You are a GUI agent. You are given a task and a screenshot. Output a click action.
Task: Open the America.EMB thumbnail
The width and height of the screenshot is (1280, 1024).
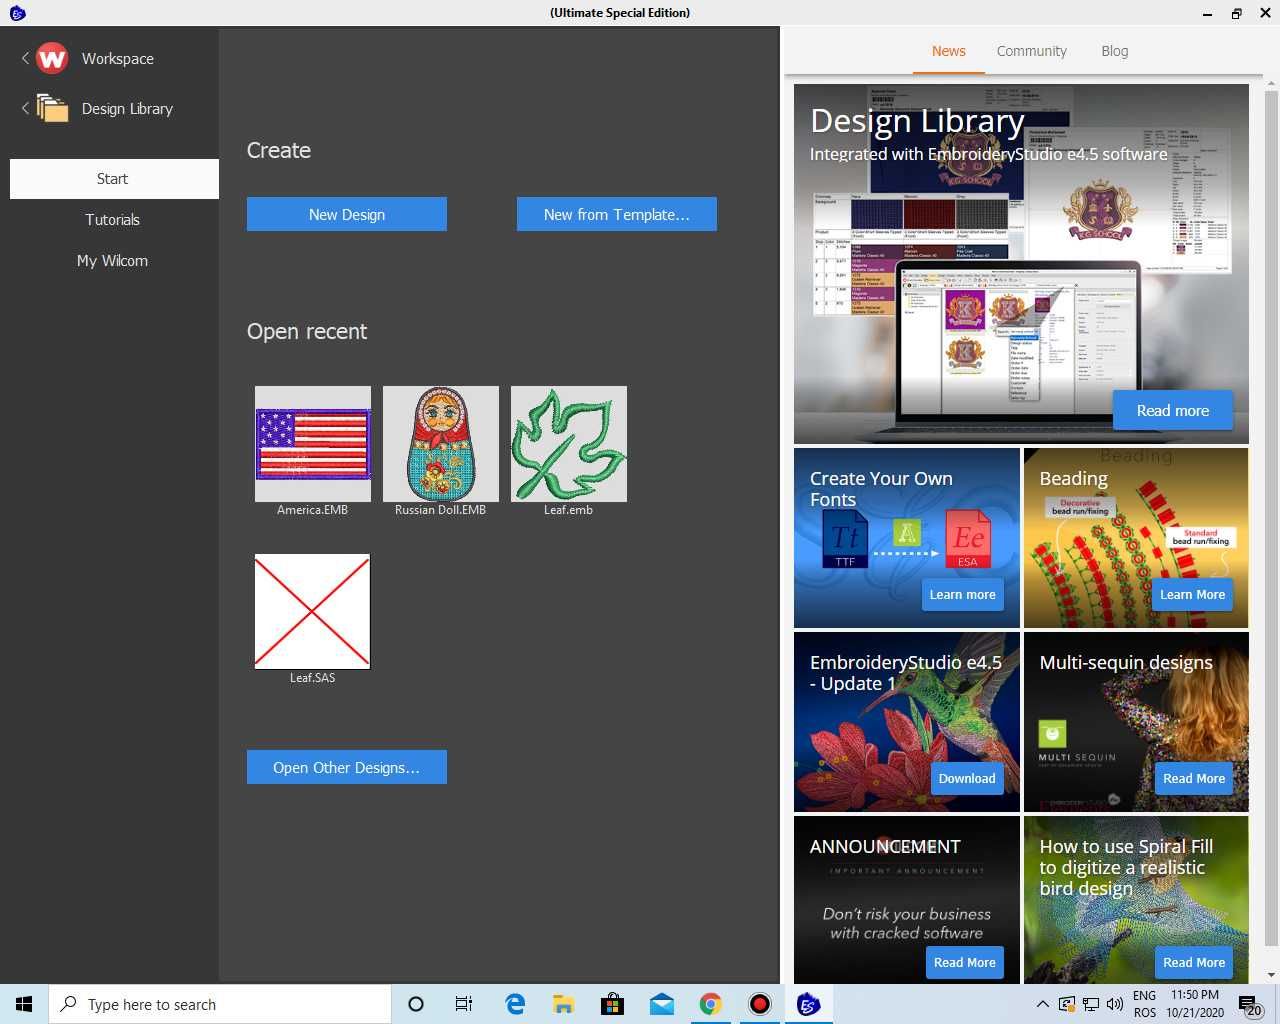coord(313,444)
